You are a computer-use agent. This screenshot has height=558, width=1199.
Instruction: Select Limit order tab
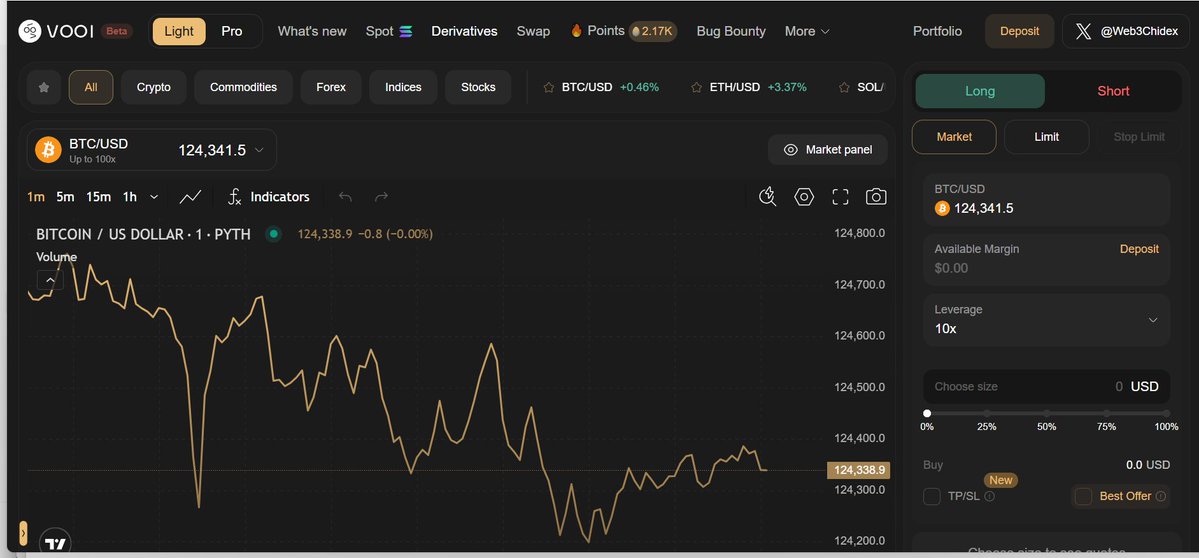(1046, 137)
